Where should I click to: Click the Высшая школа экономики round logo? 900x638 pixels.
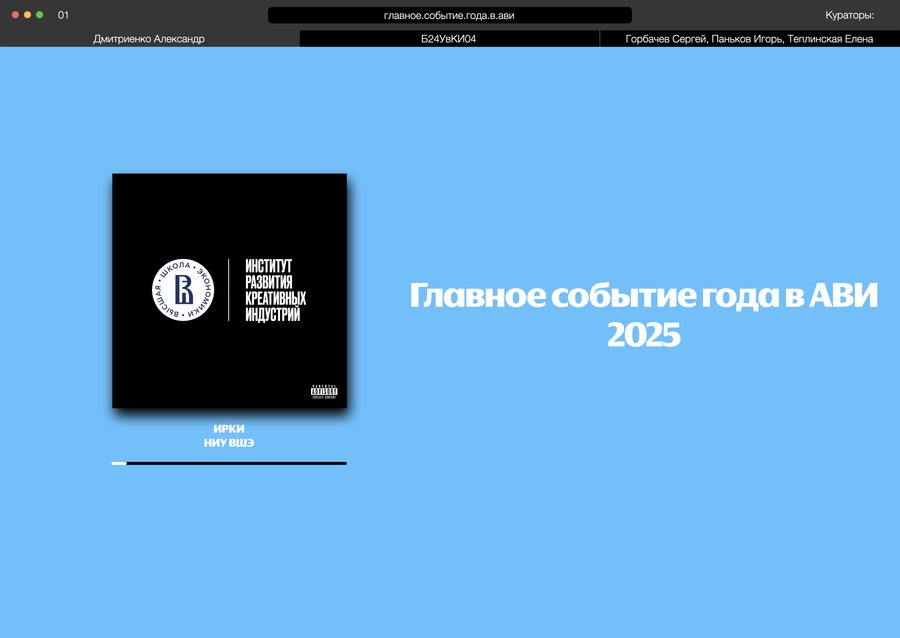183,290
